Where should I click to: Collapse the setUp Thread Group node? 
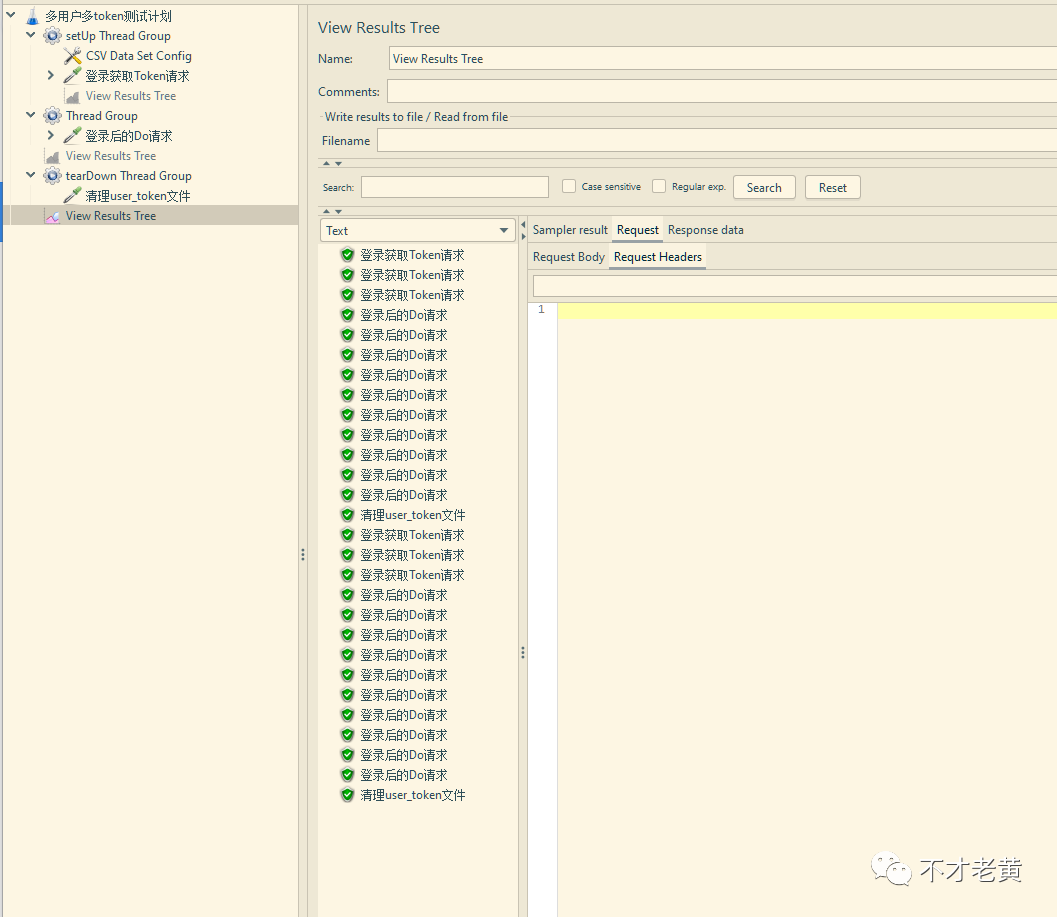tap(30, 35)
